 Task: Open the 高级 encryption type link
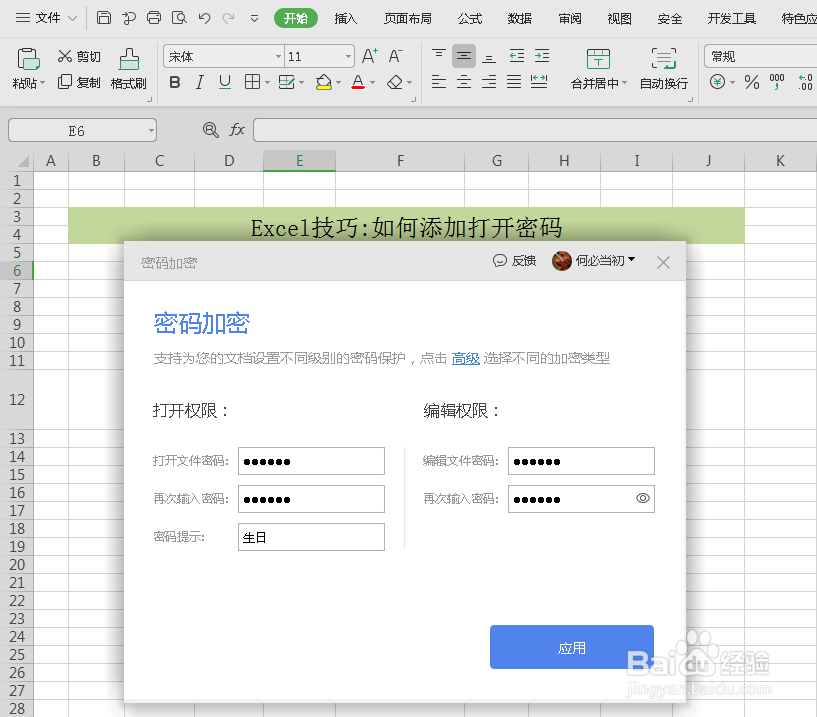click(x=465, y=358)
